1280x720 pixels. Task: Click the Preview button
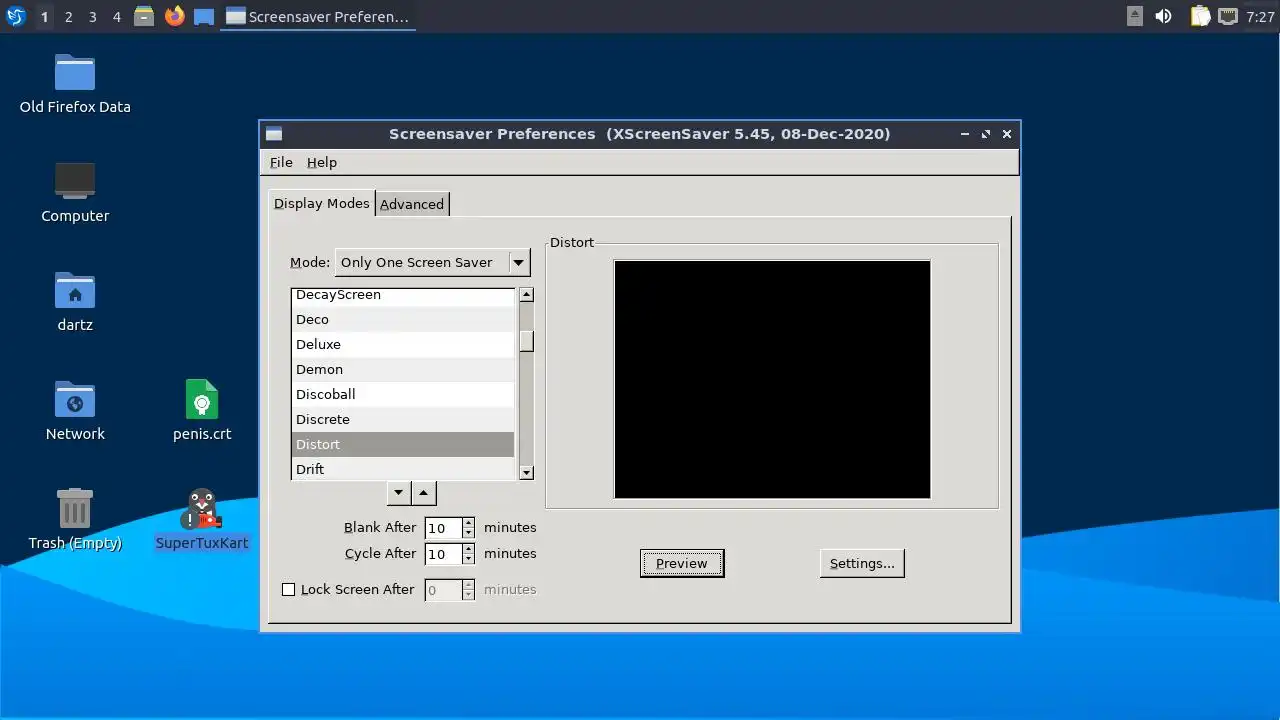coord(682,563)
